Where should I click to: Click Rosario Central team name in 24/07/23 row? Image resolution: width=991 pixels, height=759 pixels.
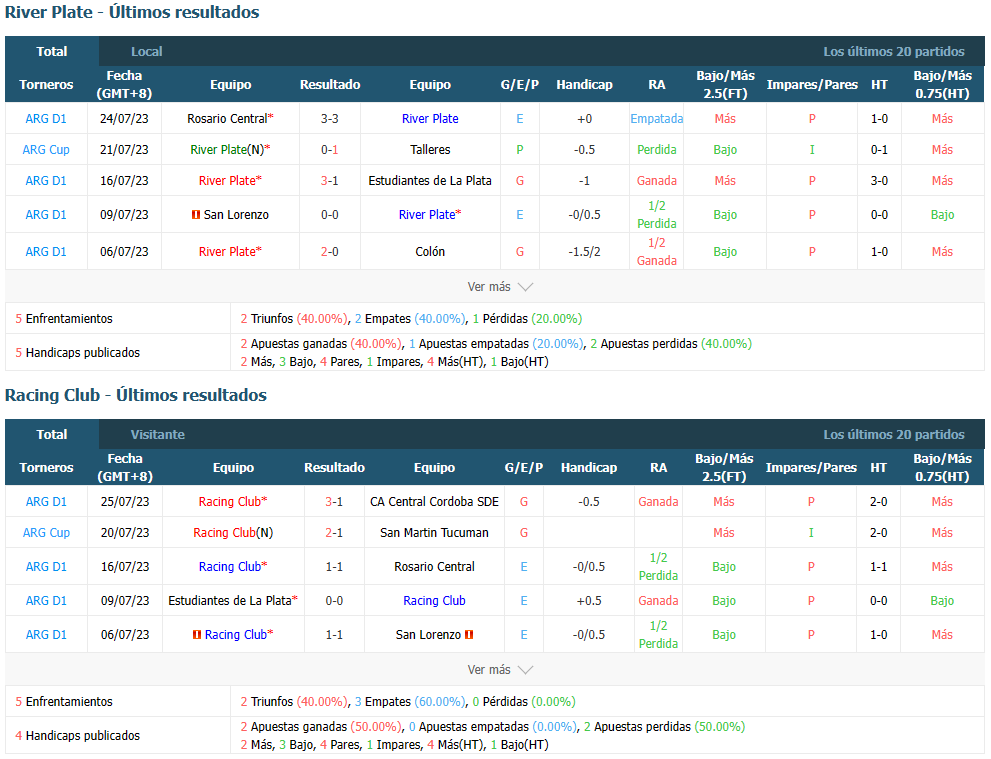click(x=228, y=119)
